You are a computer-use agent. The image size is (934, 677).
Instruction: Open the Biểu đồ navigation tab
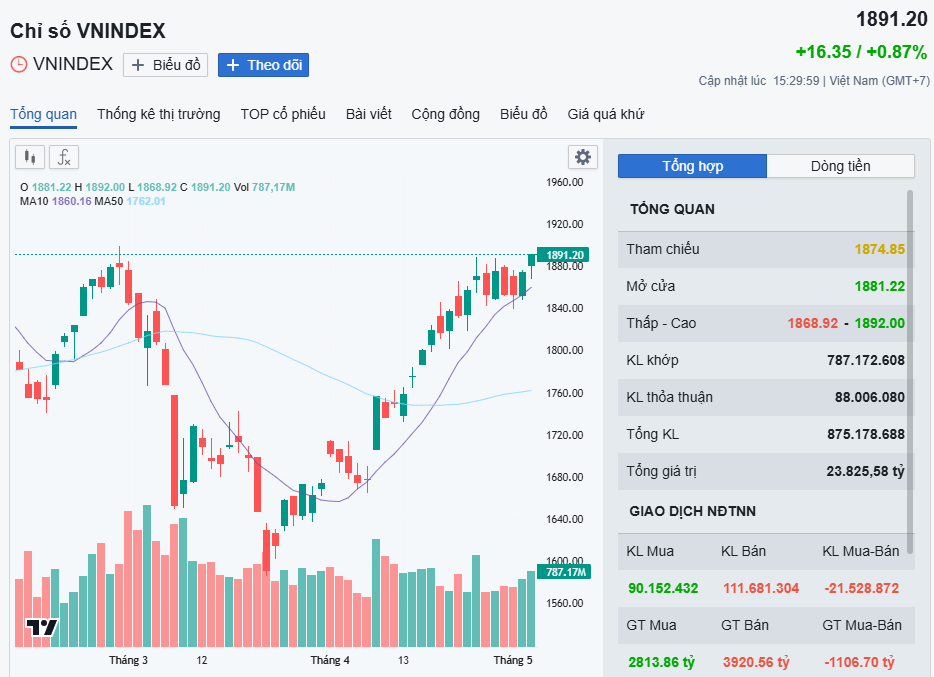point(524,114)
